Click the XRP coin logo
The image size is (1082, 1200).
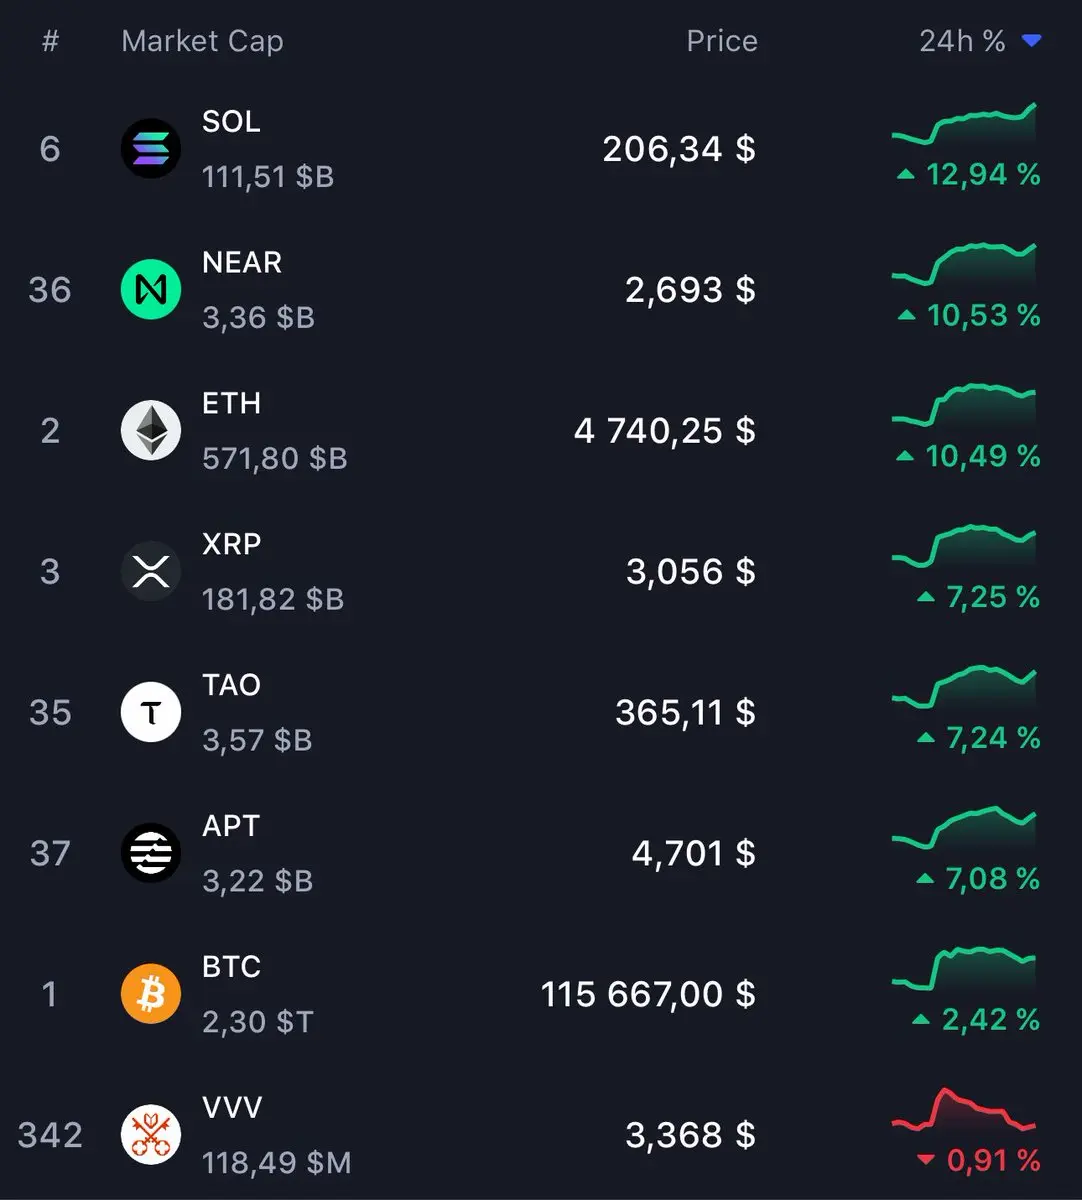coord(151,572)
